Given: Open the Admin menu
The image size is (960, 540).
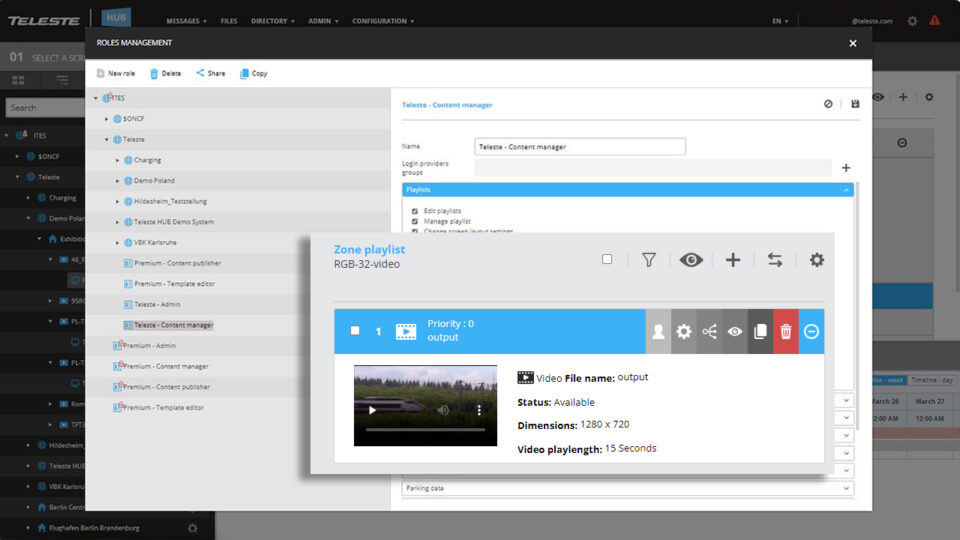Looking at the screenshot, I should click(323, 21).
